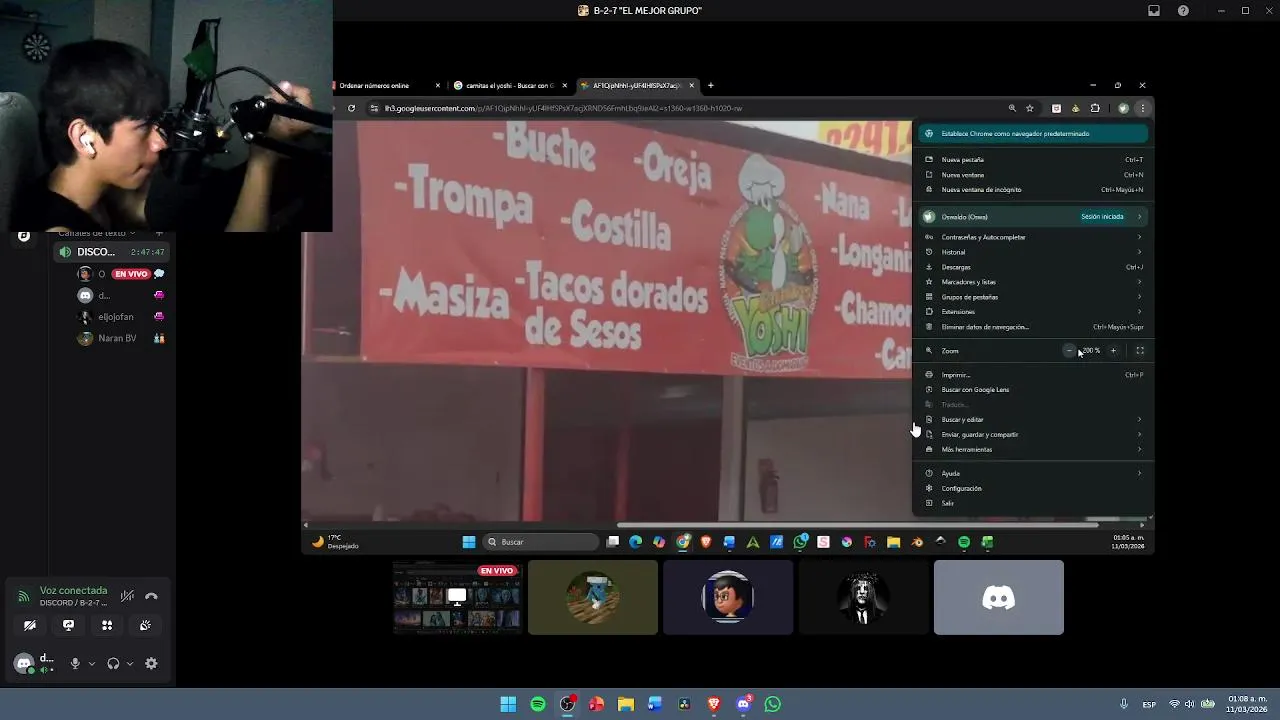
Task: Expand the Osvaldo profile menu row
Action: (1034, 216)
